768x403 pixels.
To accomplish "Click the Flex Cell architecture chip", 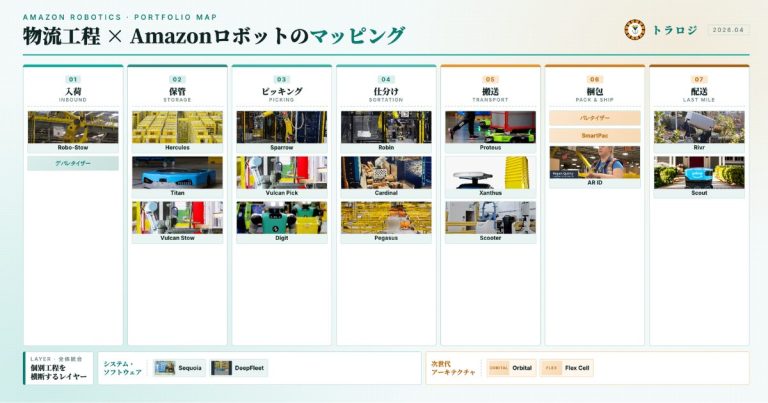I will pos(567,368).
